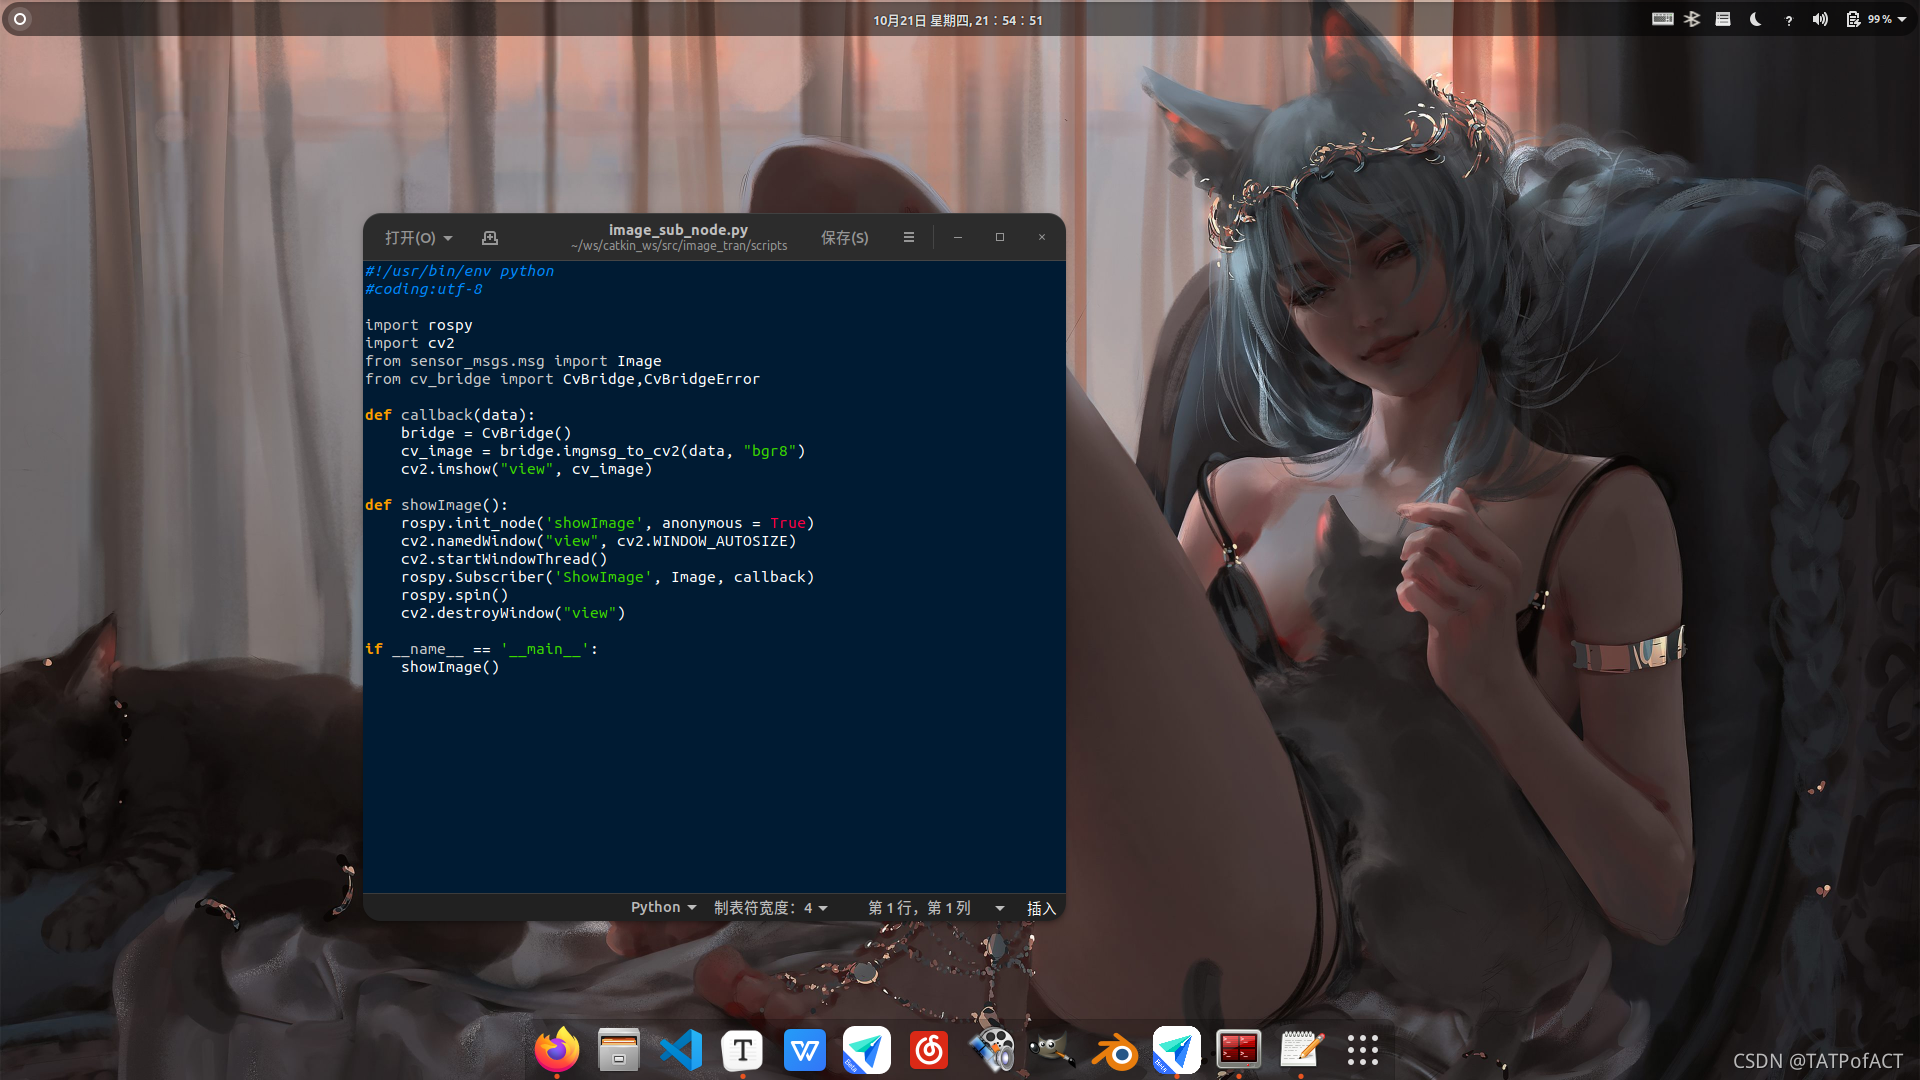Open the notepad text editor in dock
The width and height of the screenshot is (1920, 1080).
1301,1051
